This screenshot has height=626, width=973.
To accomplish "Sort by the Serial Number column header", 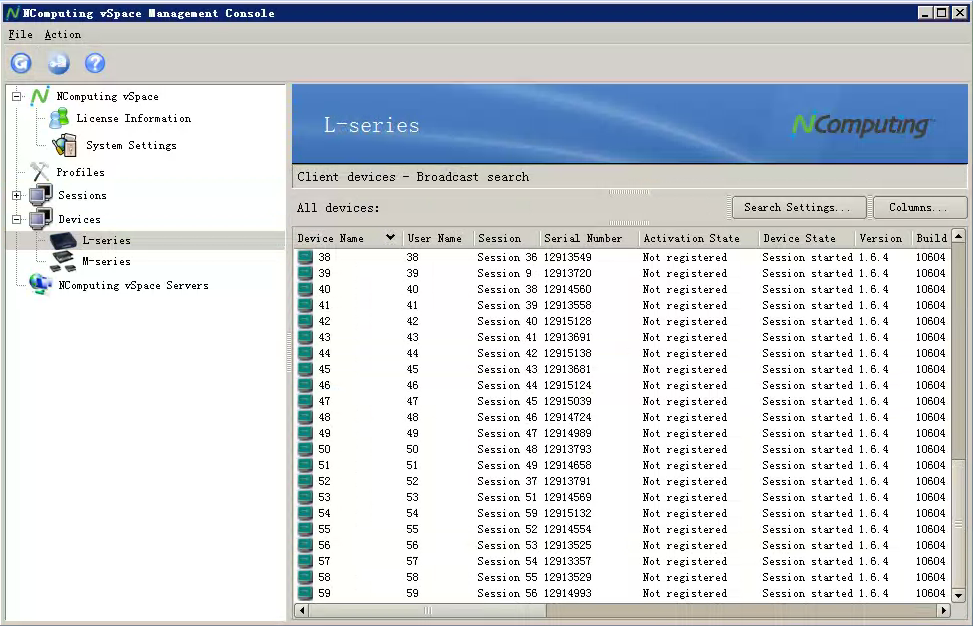I will 583,238.
